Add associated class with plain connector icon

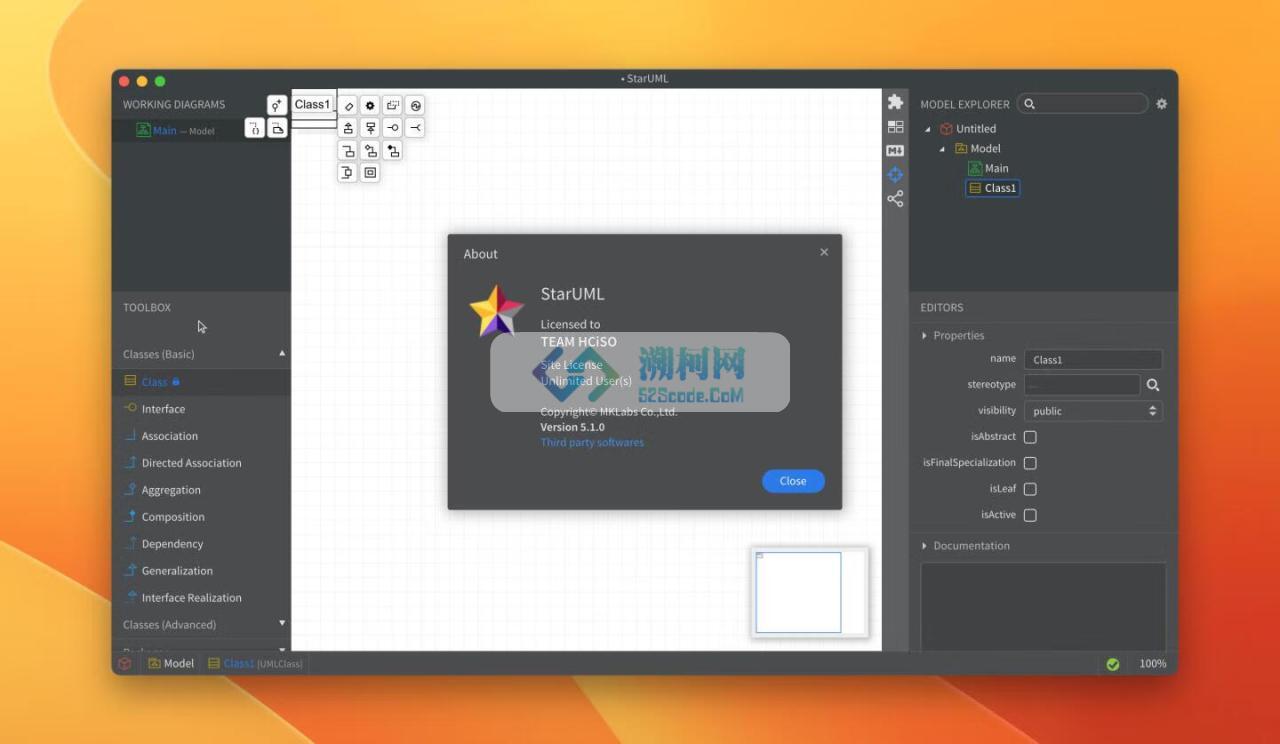click(x=348, y=151)
